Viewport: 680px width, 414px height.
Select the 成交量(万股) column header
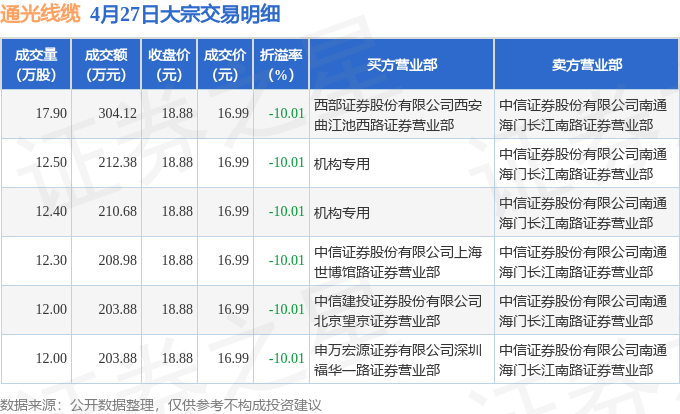point(36,65)
